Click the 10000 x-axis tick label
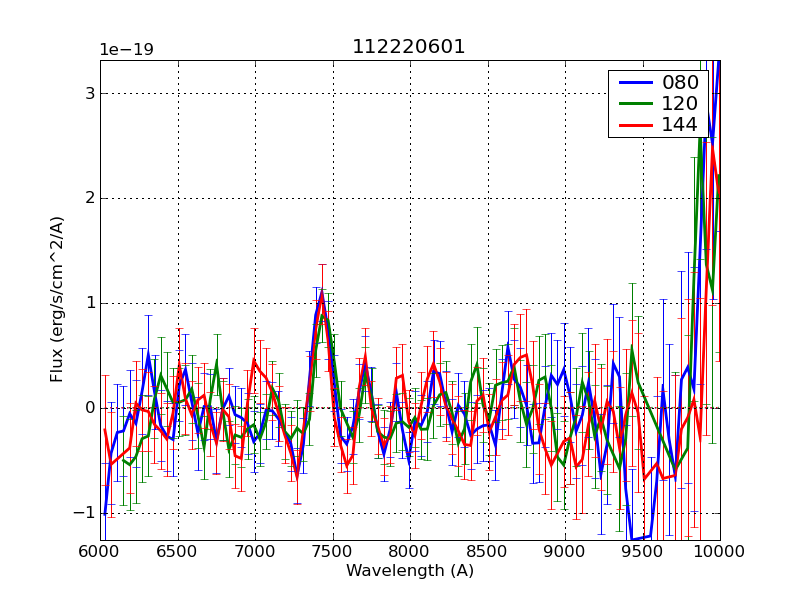The height and width of the screenshot is (600, 800). (x=719, y=551)
